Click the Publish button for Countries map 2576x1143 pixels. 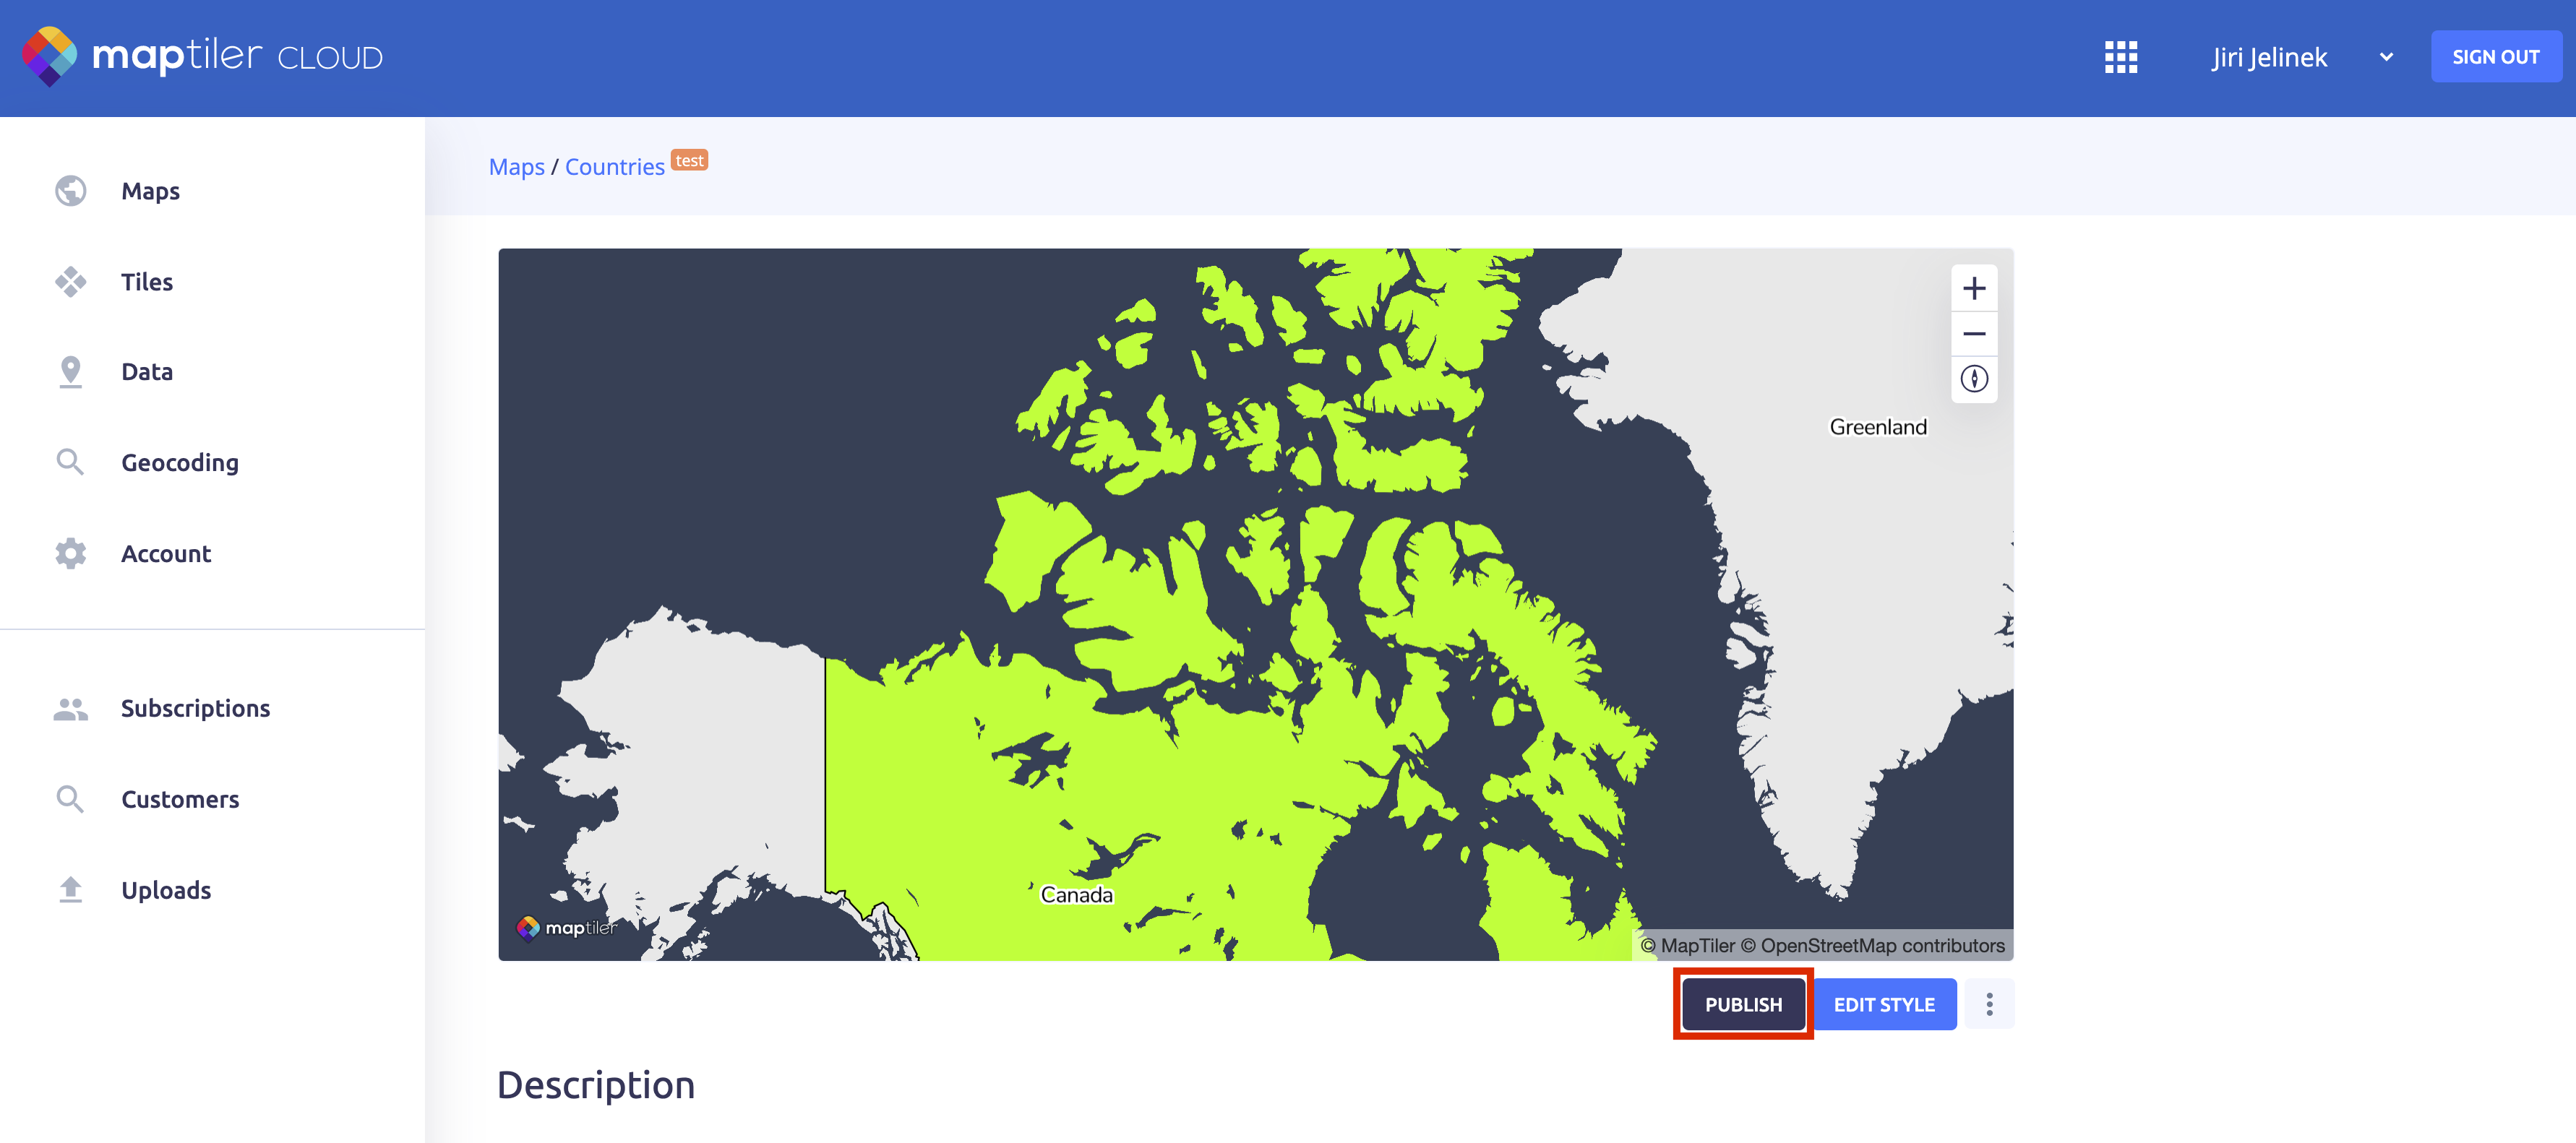click(x=1741, y=1004)
